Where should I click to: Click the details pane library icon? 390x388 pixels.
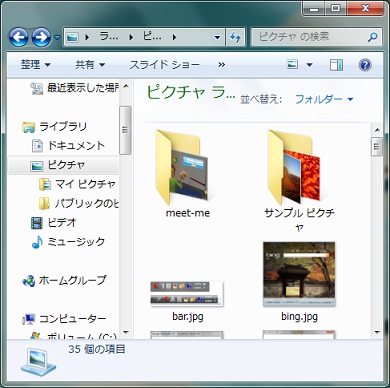click(x=38, y=361)
